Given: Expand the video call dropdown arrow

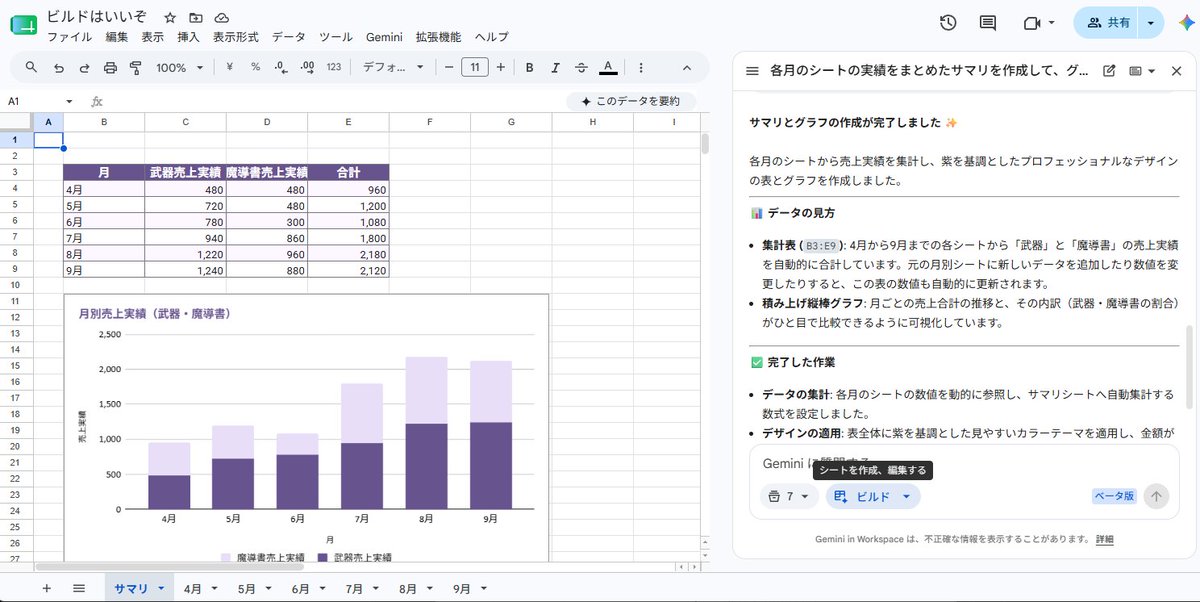Looking at the screenshot, I should (x=1052, y=22).
